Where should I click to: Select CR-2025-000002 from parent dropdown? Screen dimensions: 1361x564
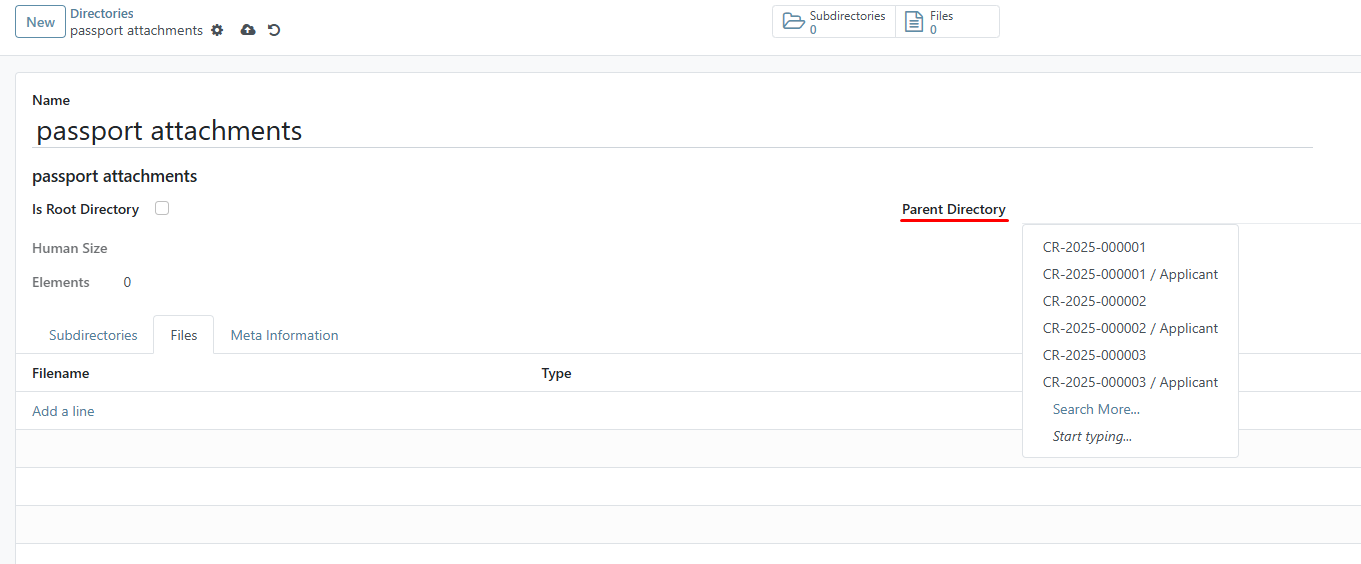coord(1130,301)
